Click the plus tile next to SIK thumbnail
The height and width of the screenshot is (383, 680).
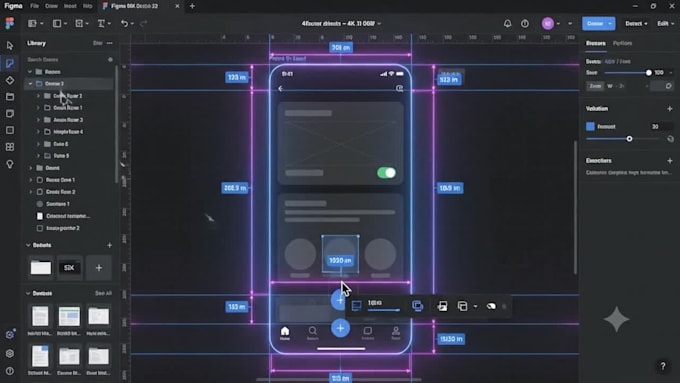[x=99, y=268]
